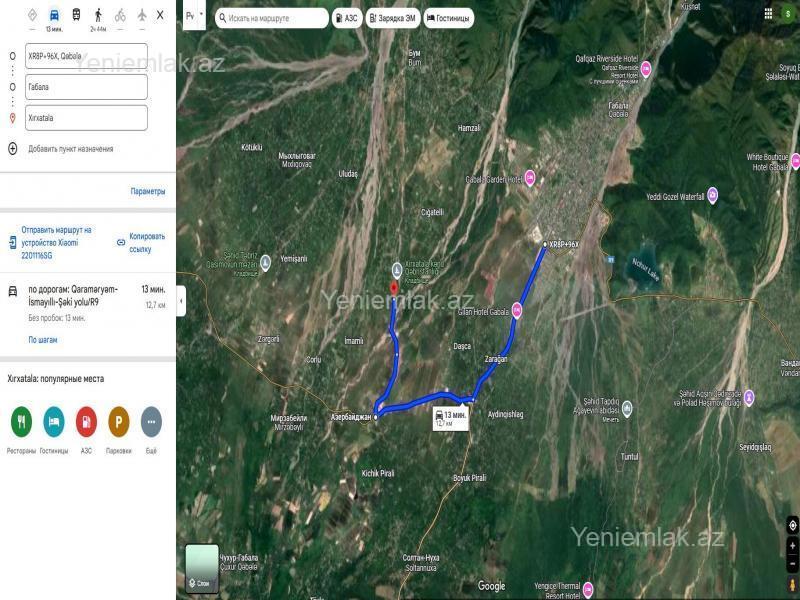Click the Aydınqışlaq map label
This screenshot has width=800, height=600.
click(506, 415)
